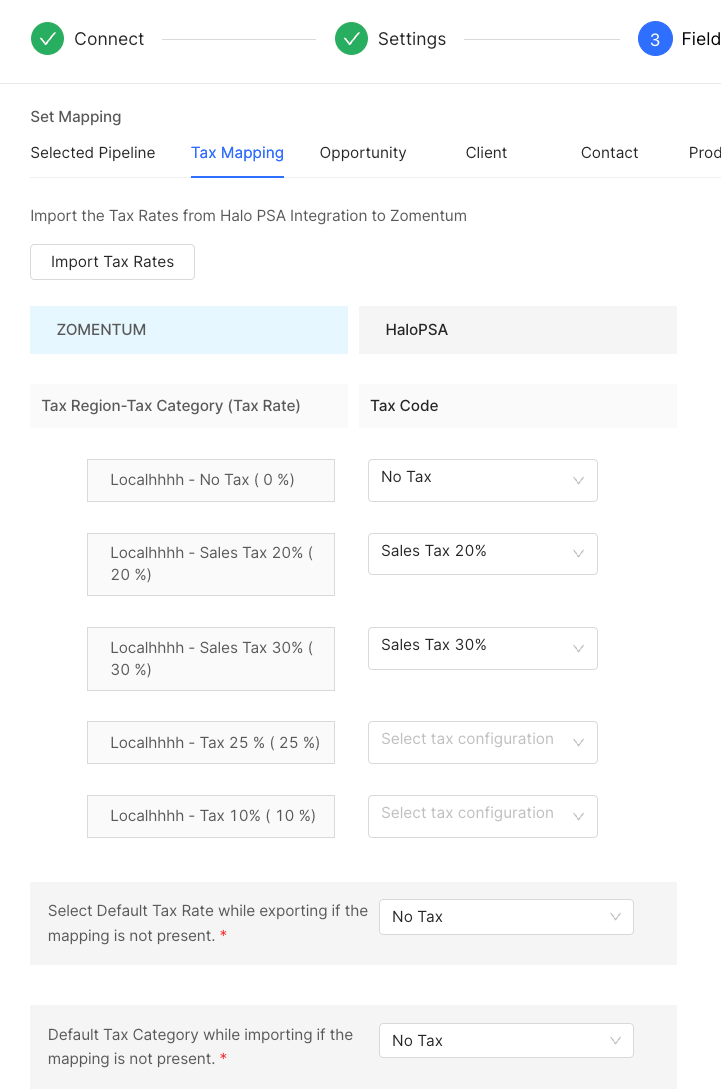The image size is (721, 1092).
Task: Click the Tax Mapping tab
Action: (237, 153)
